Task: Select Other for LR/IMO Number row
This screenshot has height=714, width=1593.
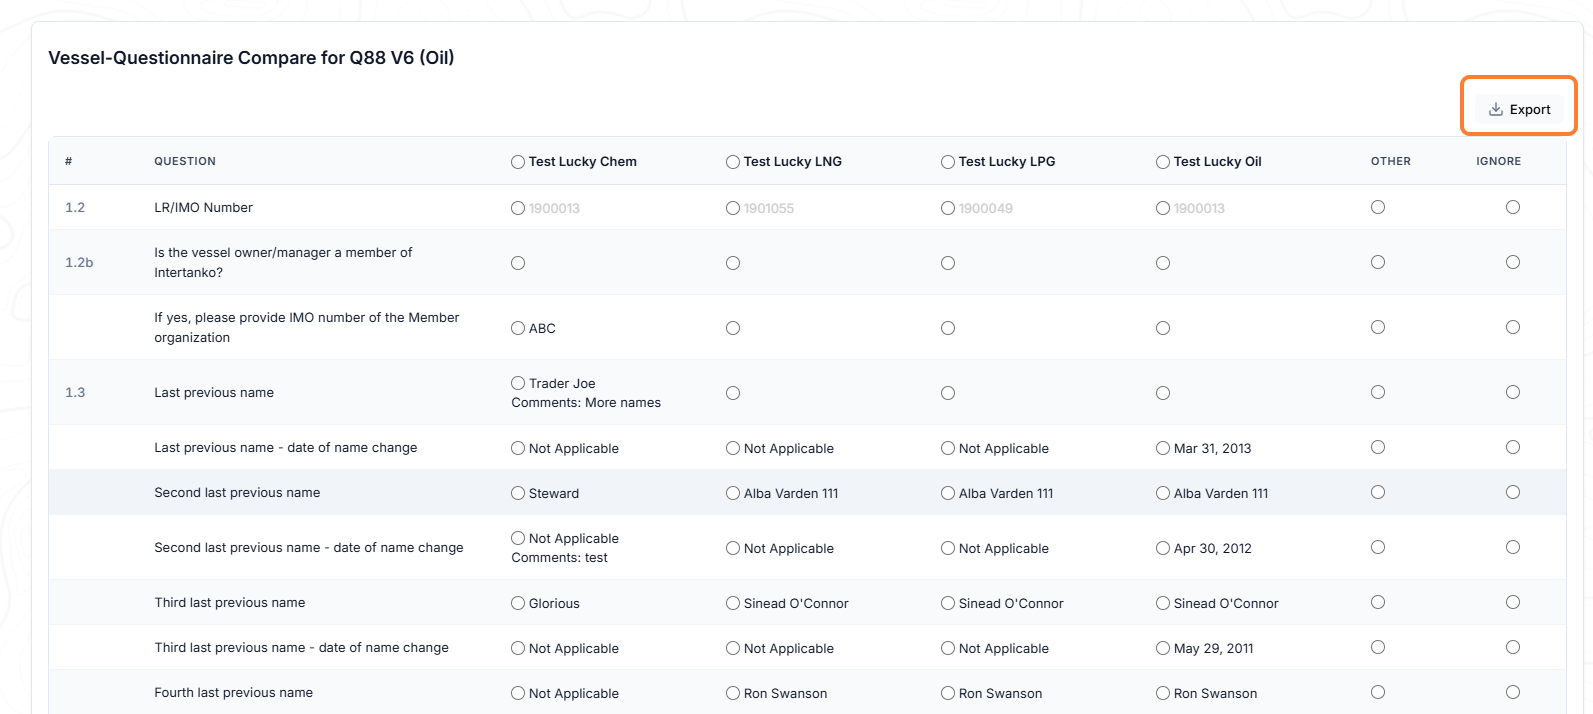Action: pos(1378,207)
